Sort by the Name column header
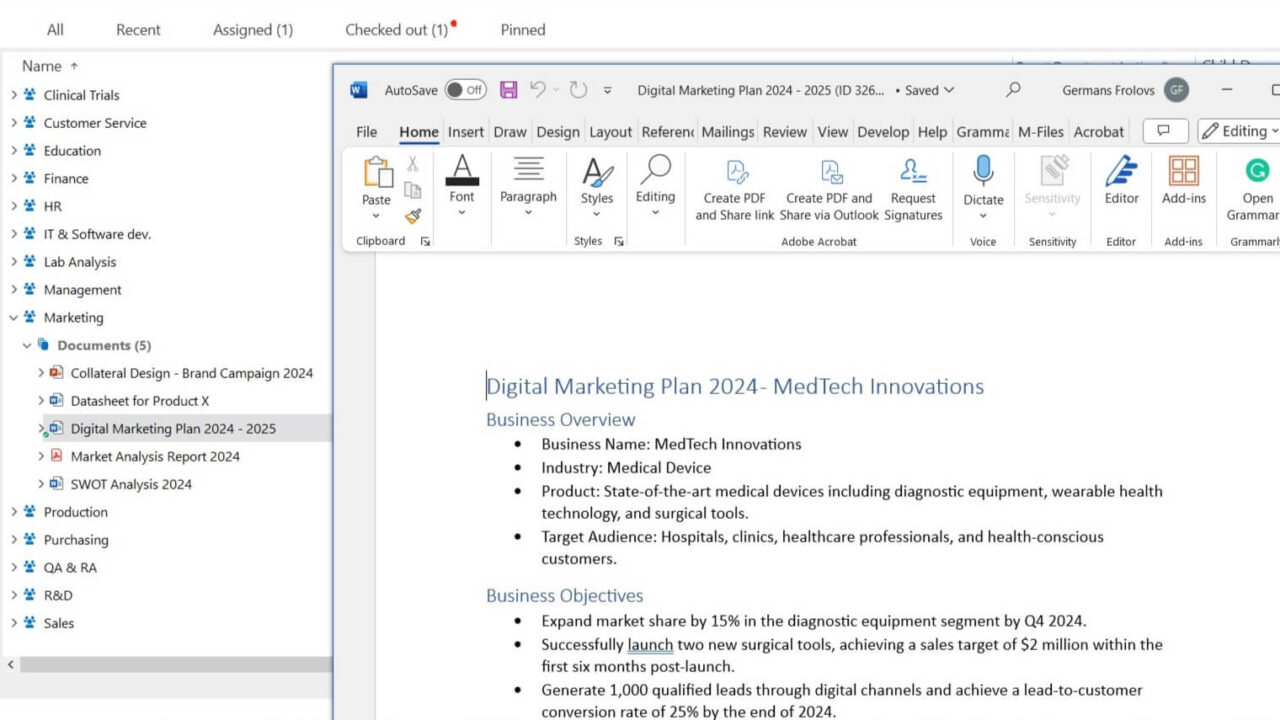 point(42,66)
